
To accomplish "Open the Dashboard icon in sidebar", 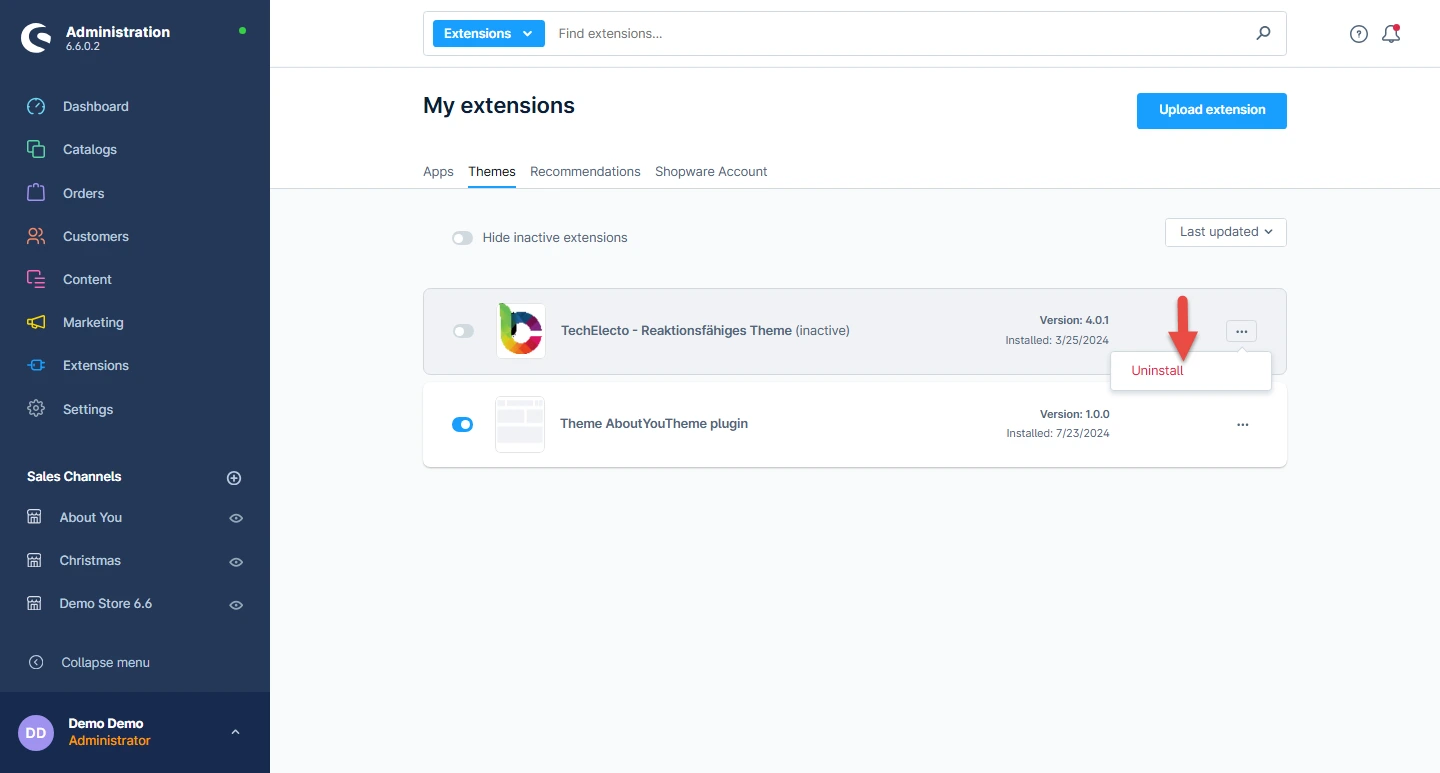I will point(36,107).
